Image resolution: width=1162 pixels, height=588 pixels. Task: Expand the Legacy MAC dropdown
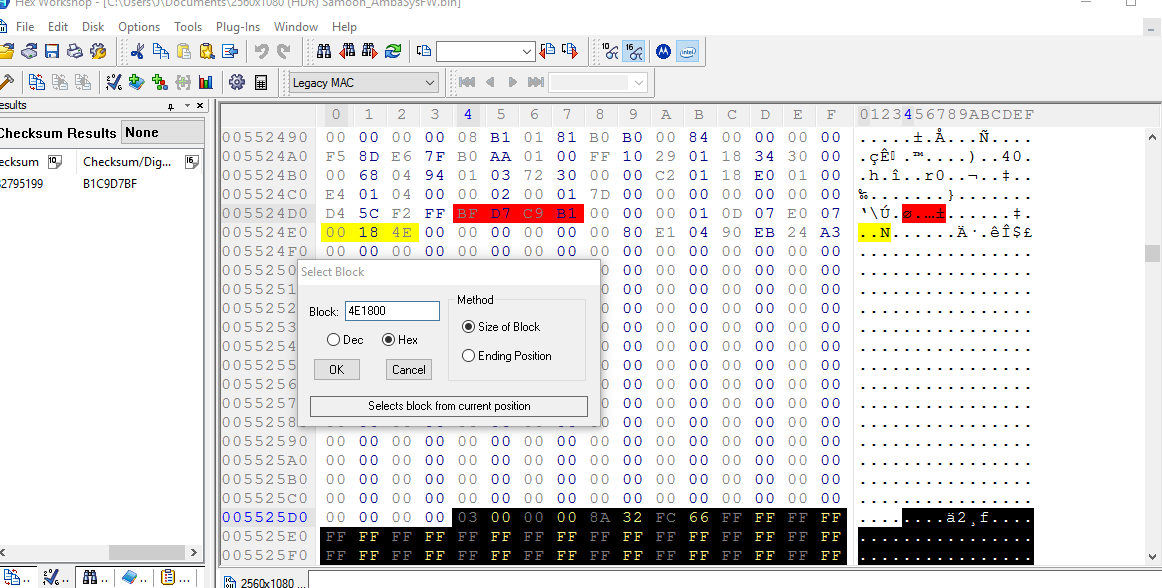click(x=430, y=83)
